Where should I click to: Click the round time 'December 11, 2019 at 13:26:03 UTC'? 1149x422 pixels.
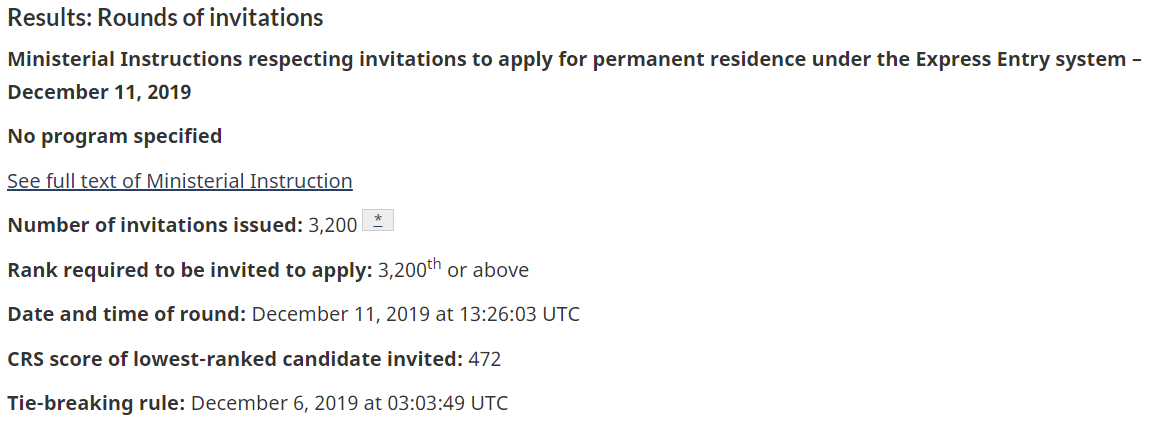coord(415,314)
